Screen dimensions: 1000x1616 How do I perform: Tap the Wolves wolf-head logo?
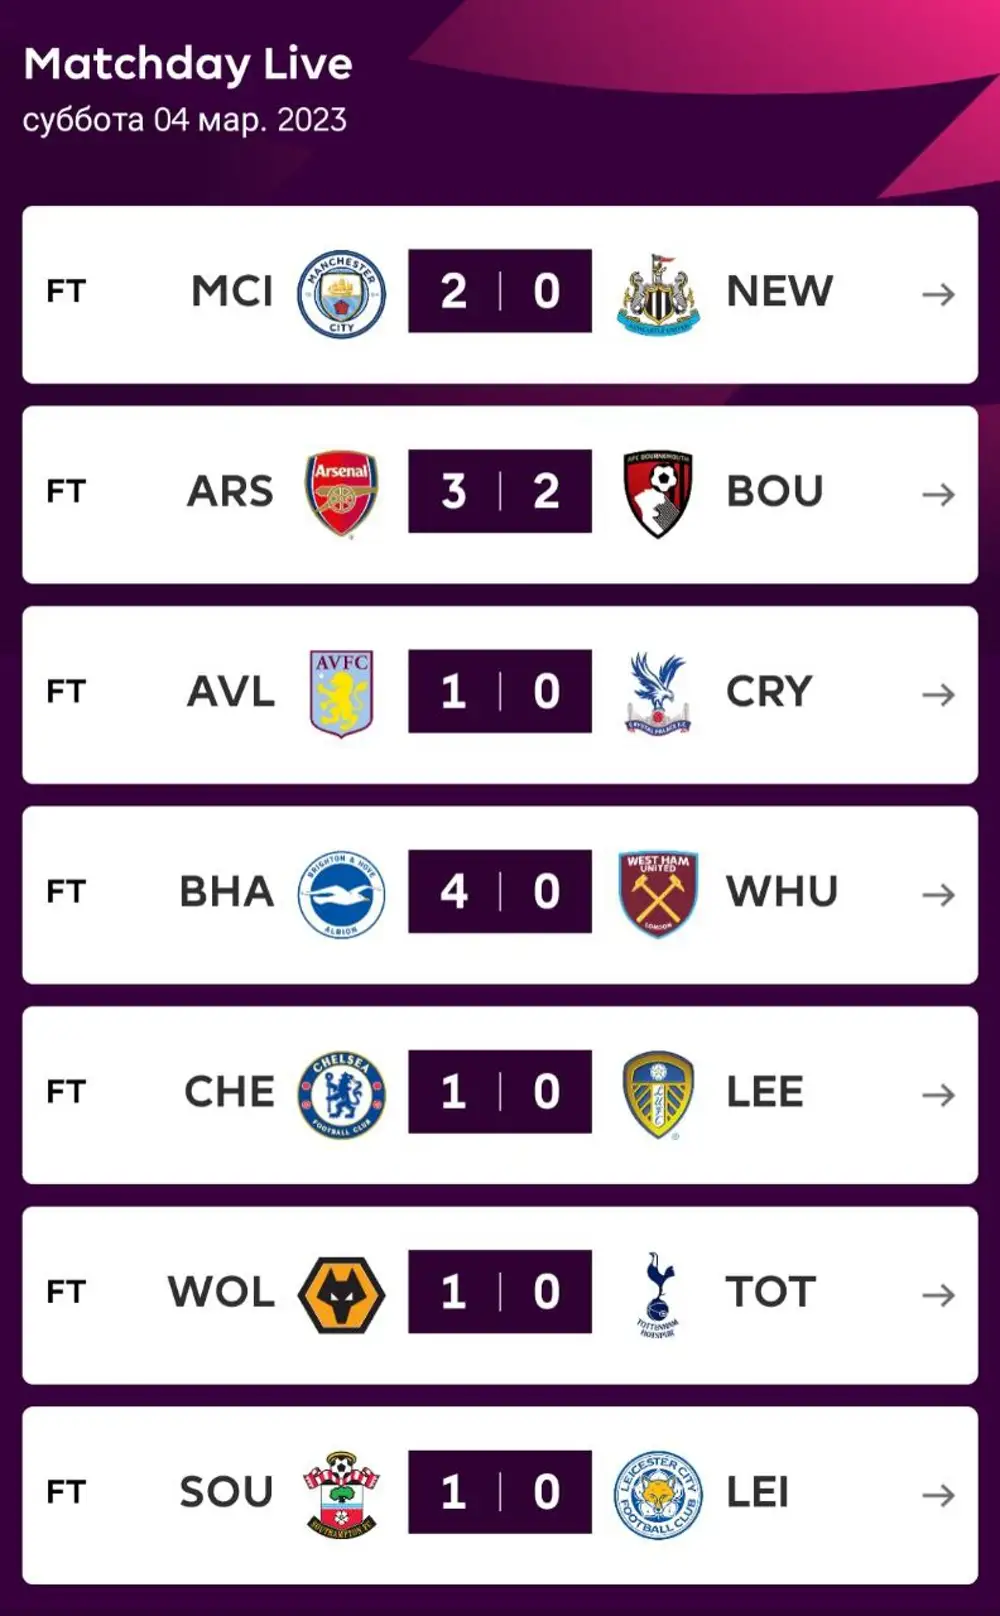click(341, 1294)
